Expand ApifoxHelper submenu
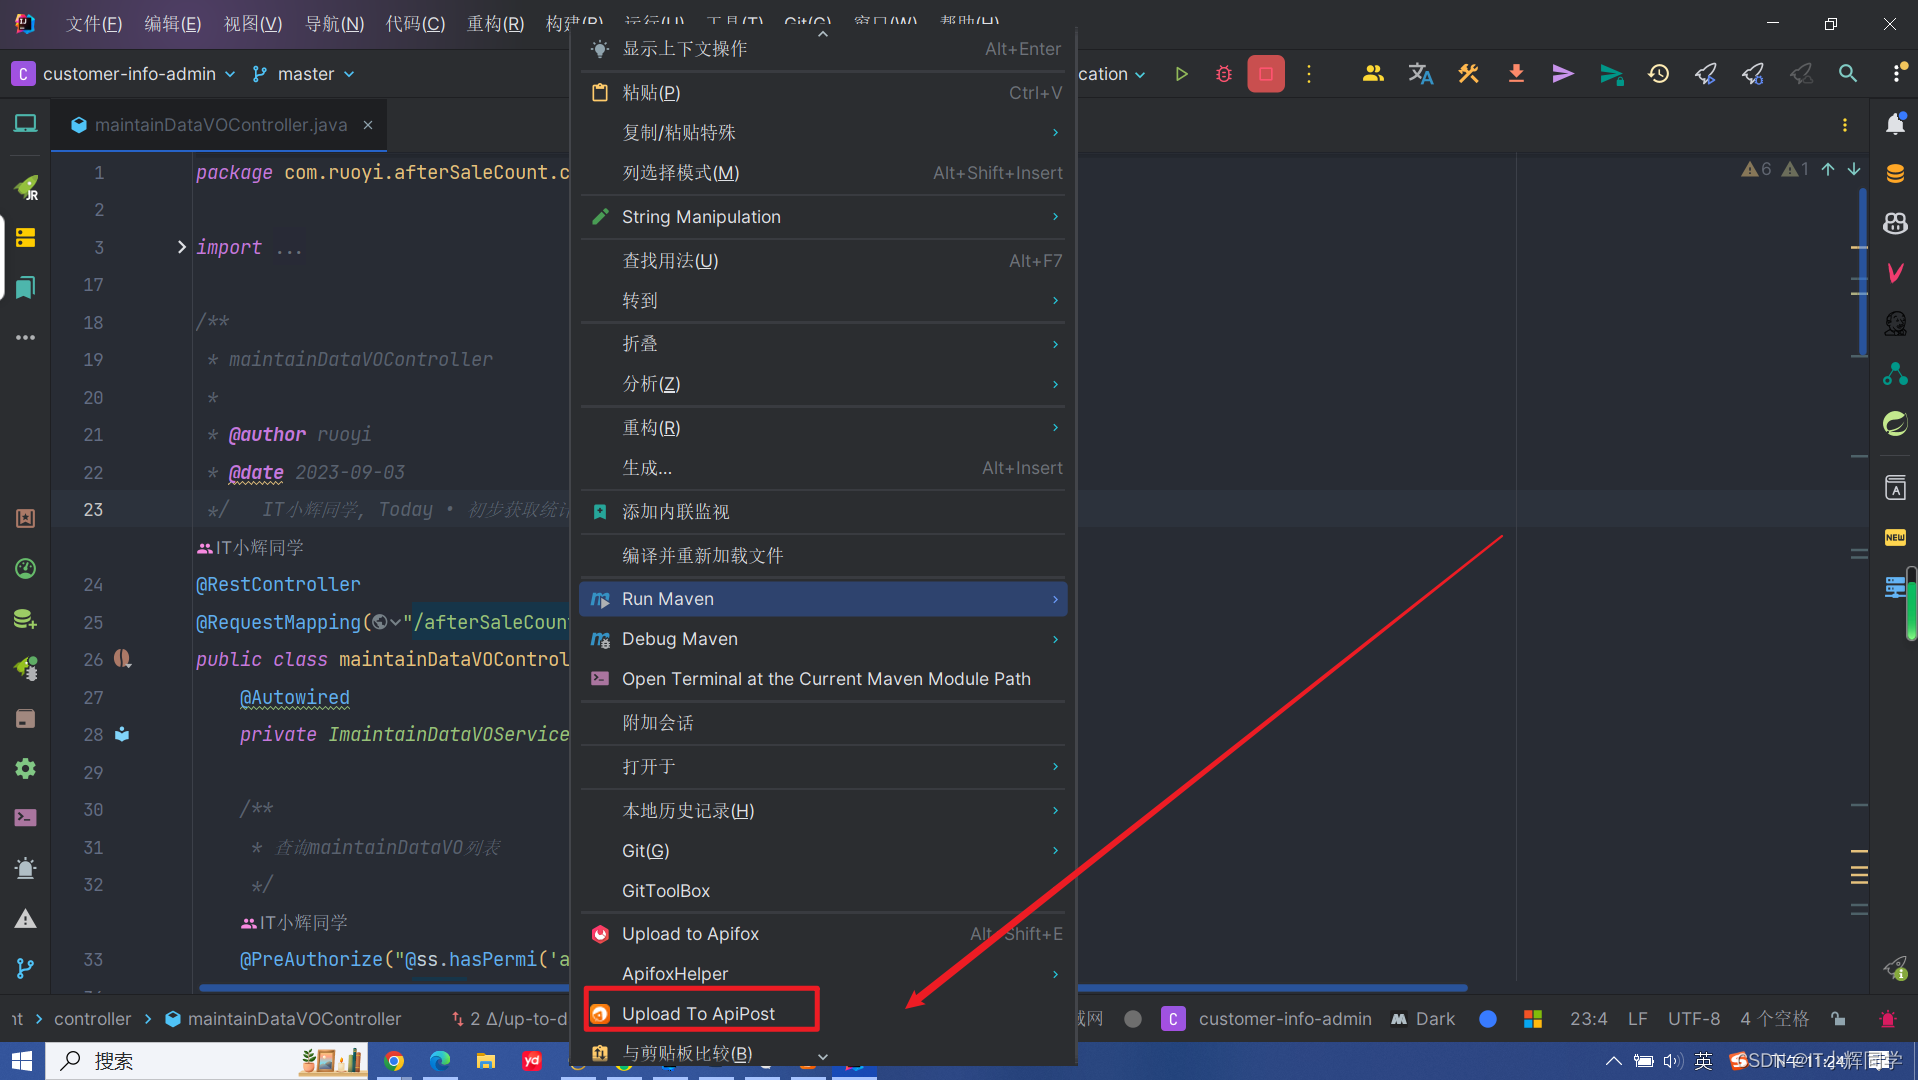This screenshot has height=1080, width=1918. (823, 974)
